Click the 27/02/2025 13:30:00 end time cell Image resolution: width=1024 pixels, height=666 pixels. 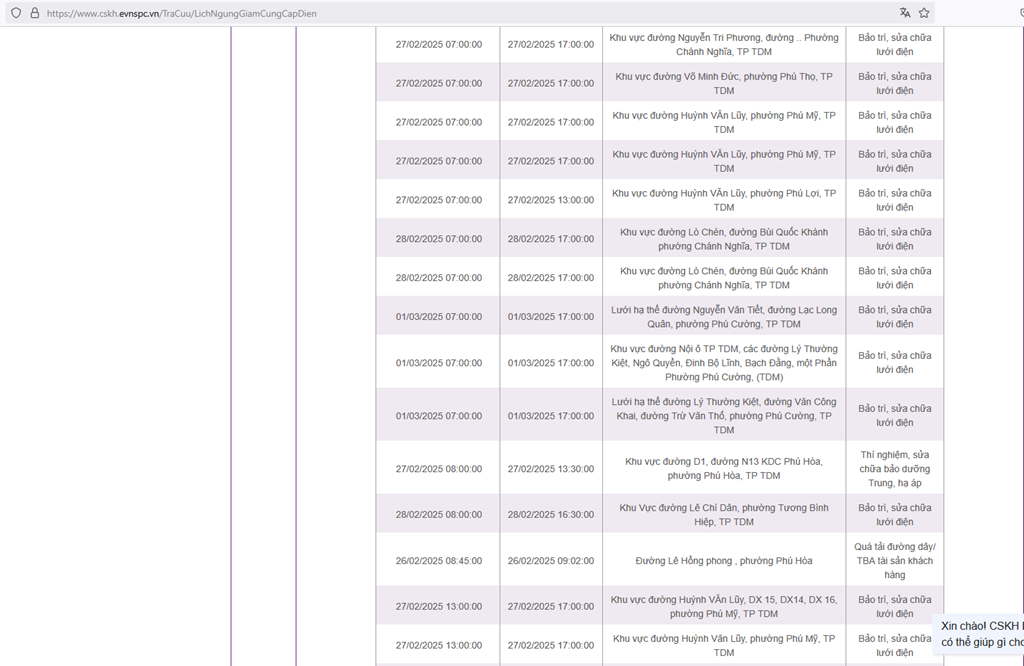coord(550,468)
